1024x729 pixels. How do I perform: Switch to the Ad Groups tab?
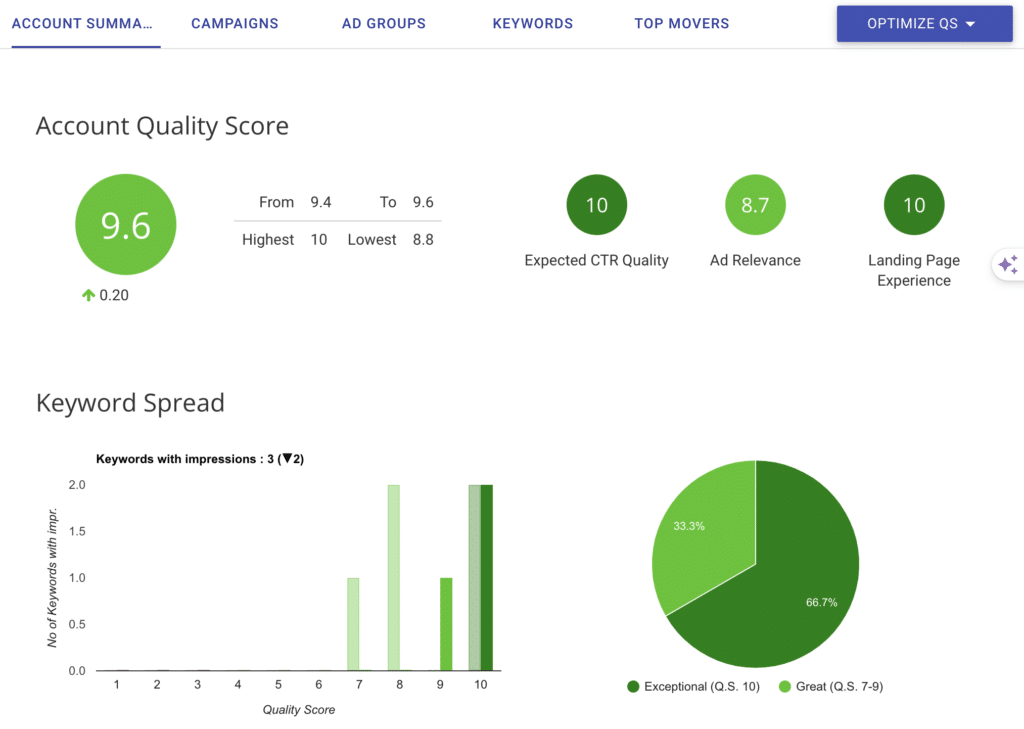pos(383,24)
